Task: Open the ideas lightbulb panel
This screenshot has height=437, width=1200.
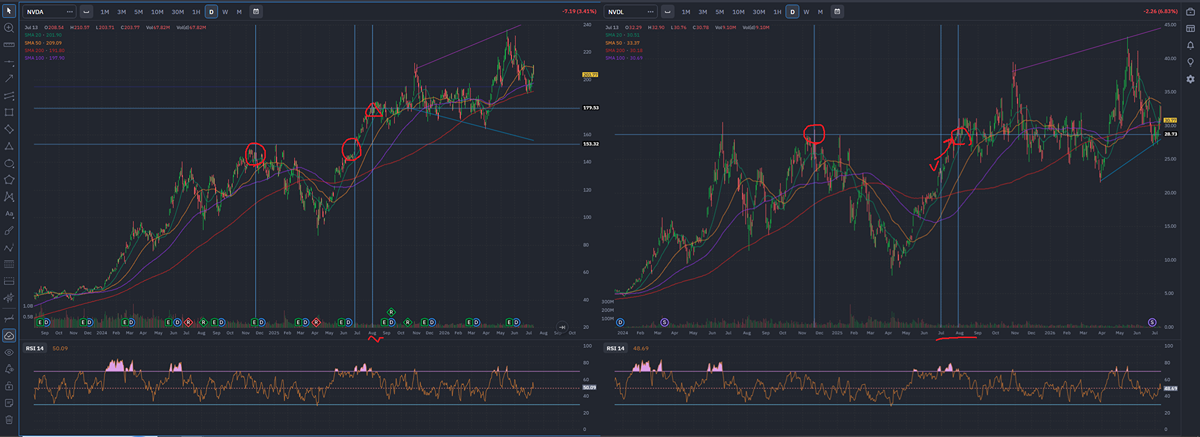Action: click(x=1190, y=62)
